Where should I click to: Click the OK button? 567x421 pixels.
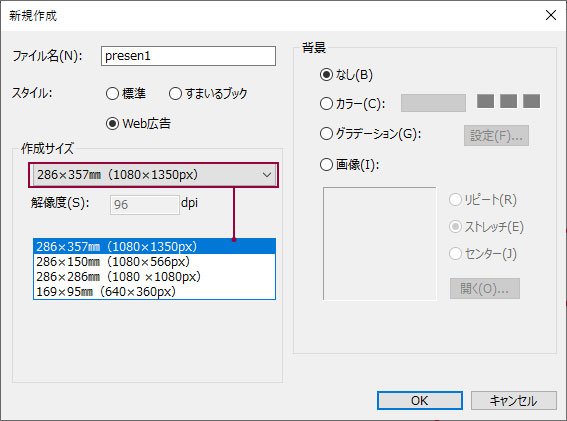(x=420, y=400)
